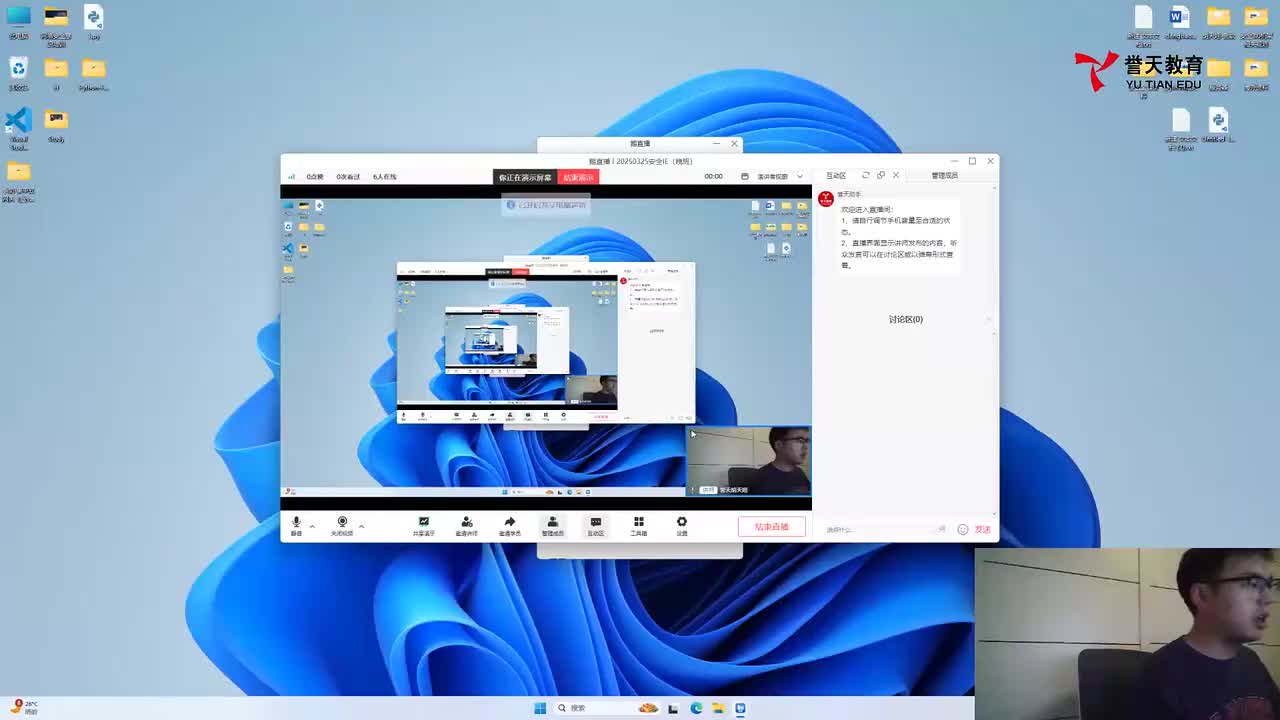Open the emoji picker in chat
Screen dimensions: 1280x720
[963, 529]
